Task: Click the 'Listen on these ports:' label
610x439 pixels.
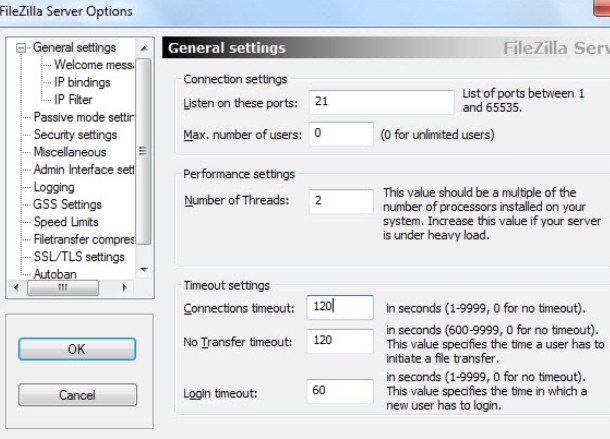Action: [240, 104]
